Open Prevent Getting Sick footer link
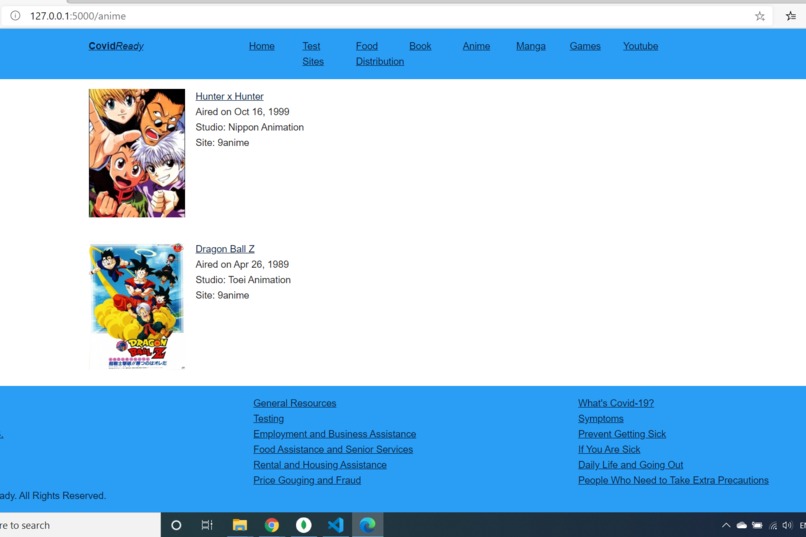This screenshot has width=806, height=537. tap(622, 434)
